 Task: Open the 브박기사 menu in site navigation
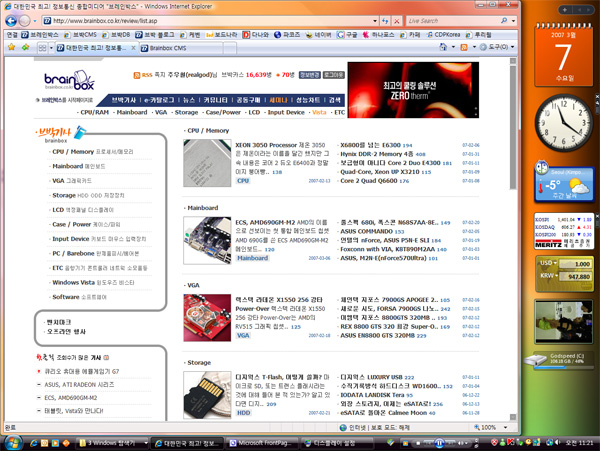point(124,100)
